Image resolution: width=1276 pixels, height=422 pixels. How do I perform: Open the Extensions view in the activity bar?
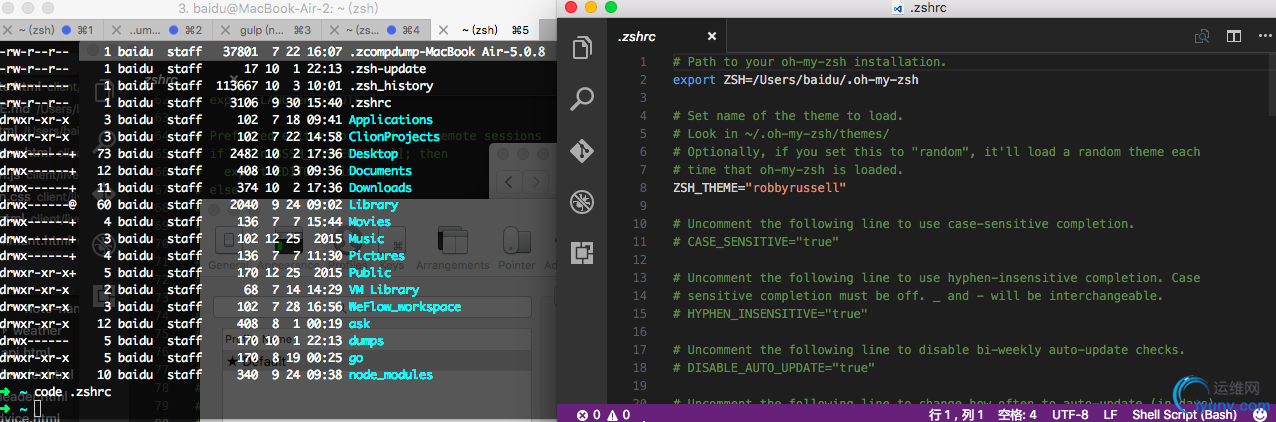pyautogui.click(x=583, y=253)
